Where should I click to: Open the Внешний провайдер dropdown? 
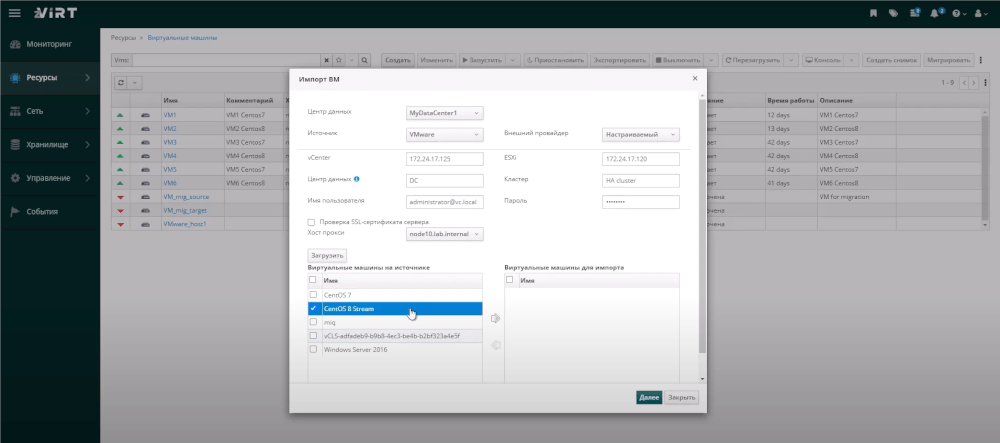(641, 134)
